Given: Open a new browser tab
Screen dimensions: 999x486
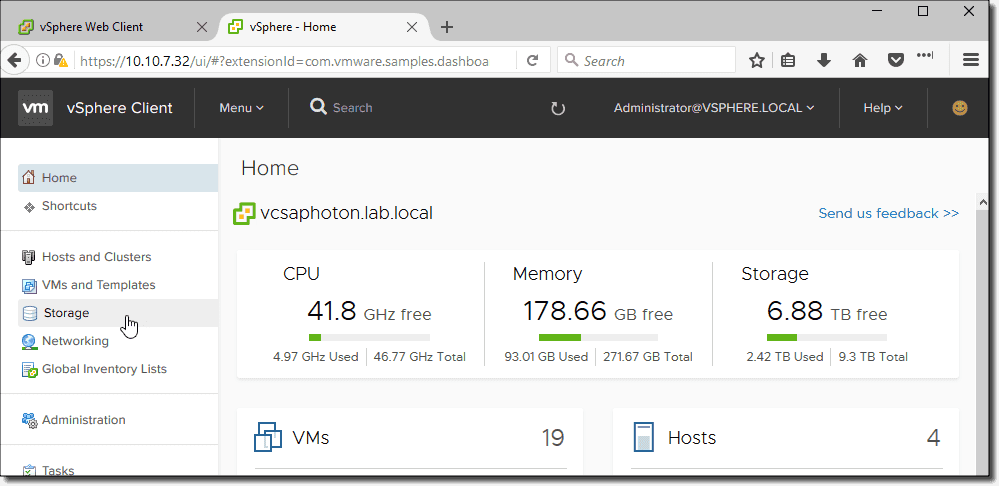Looking at the screenshot, I should [447, 27].
